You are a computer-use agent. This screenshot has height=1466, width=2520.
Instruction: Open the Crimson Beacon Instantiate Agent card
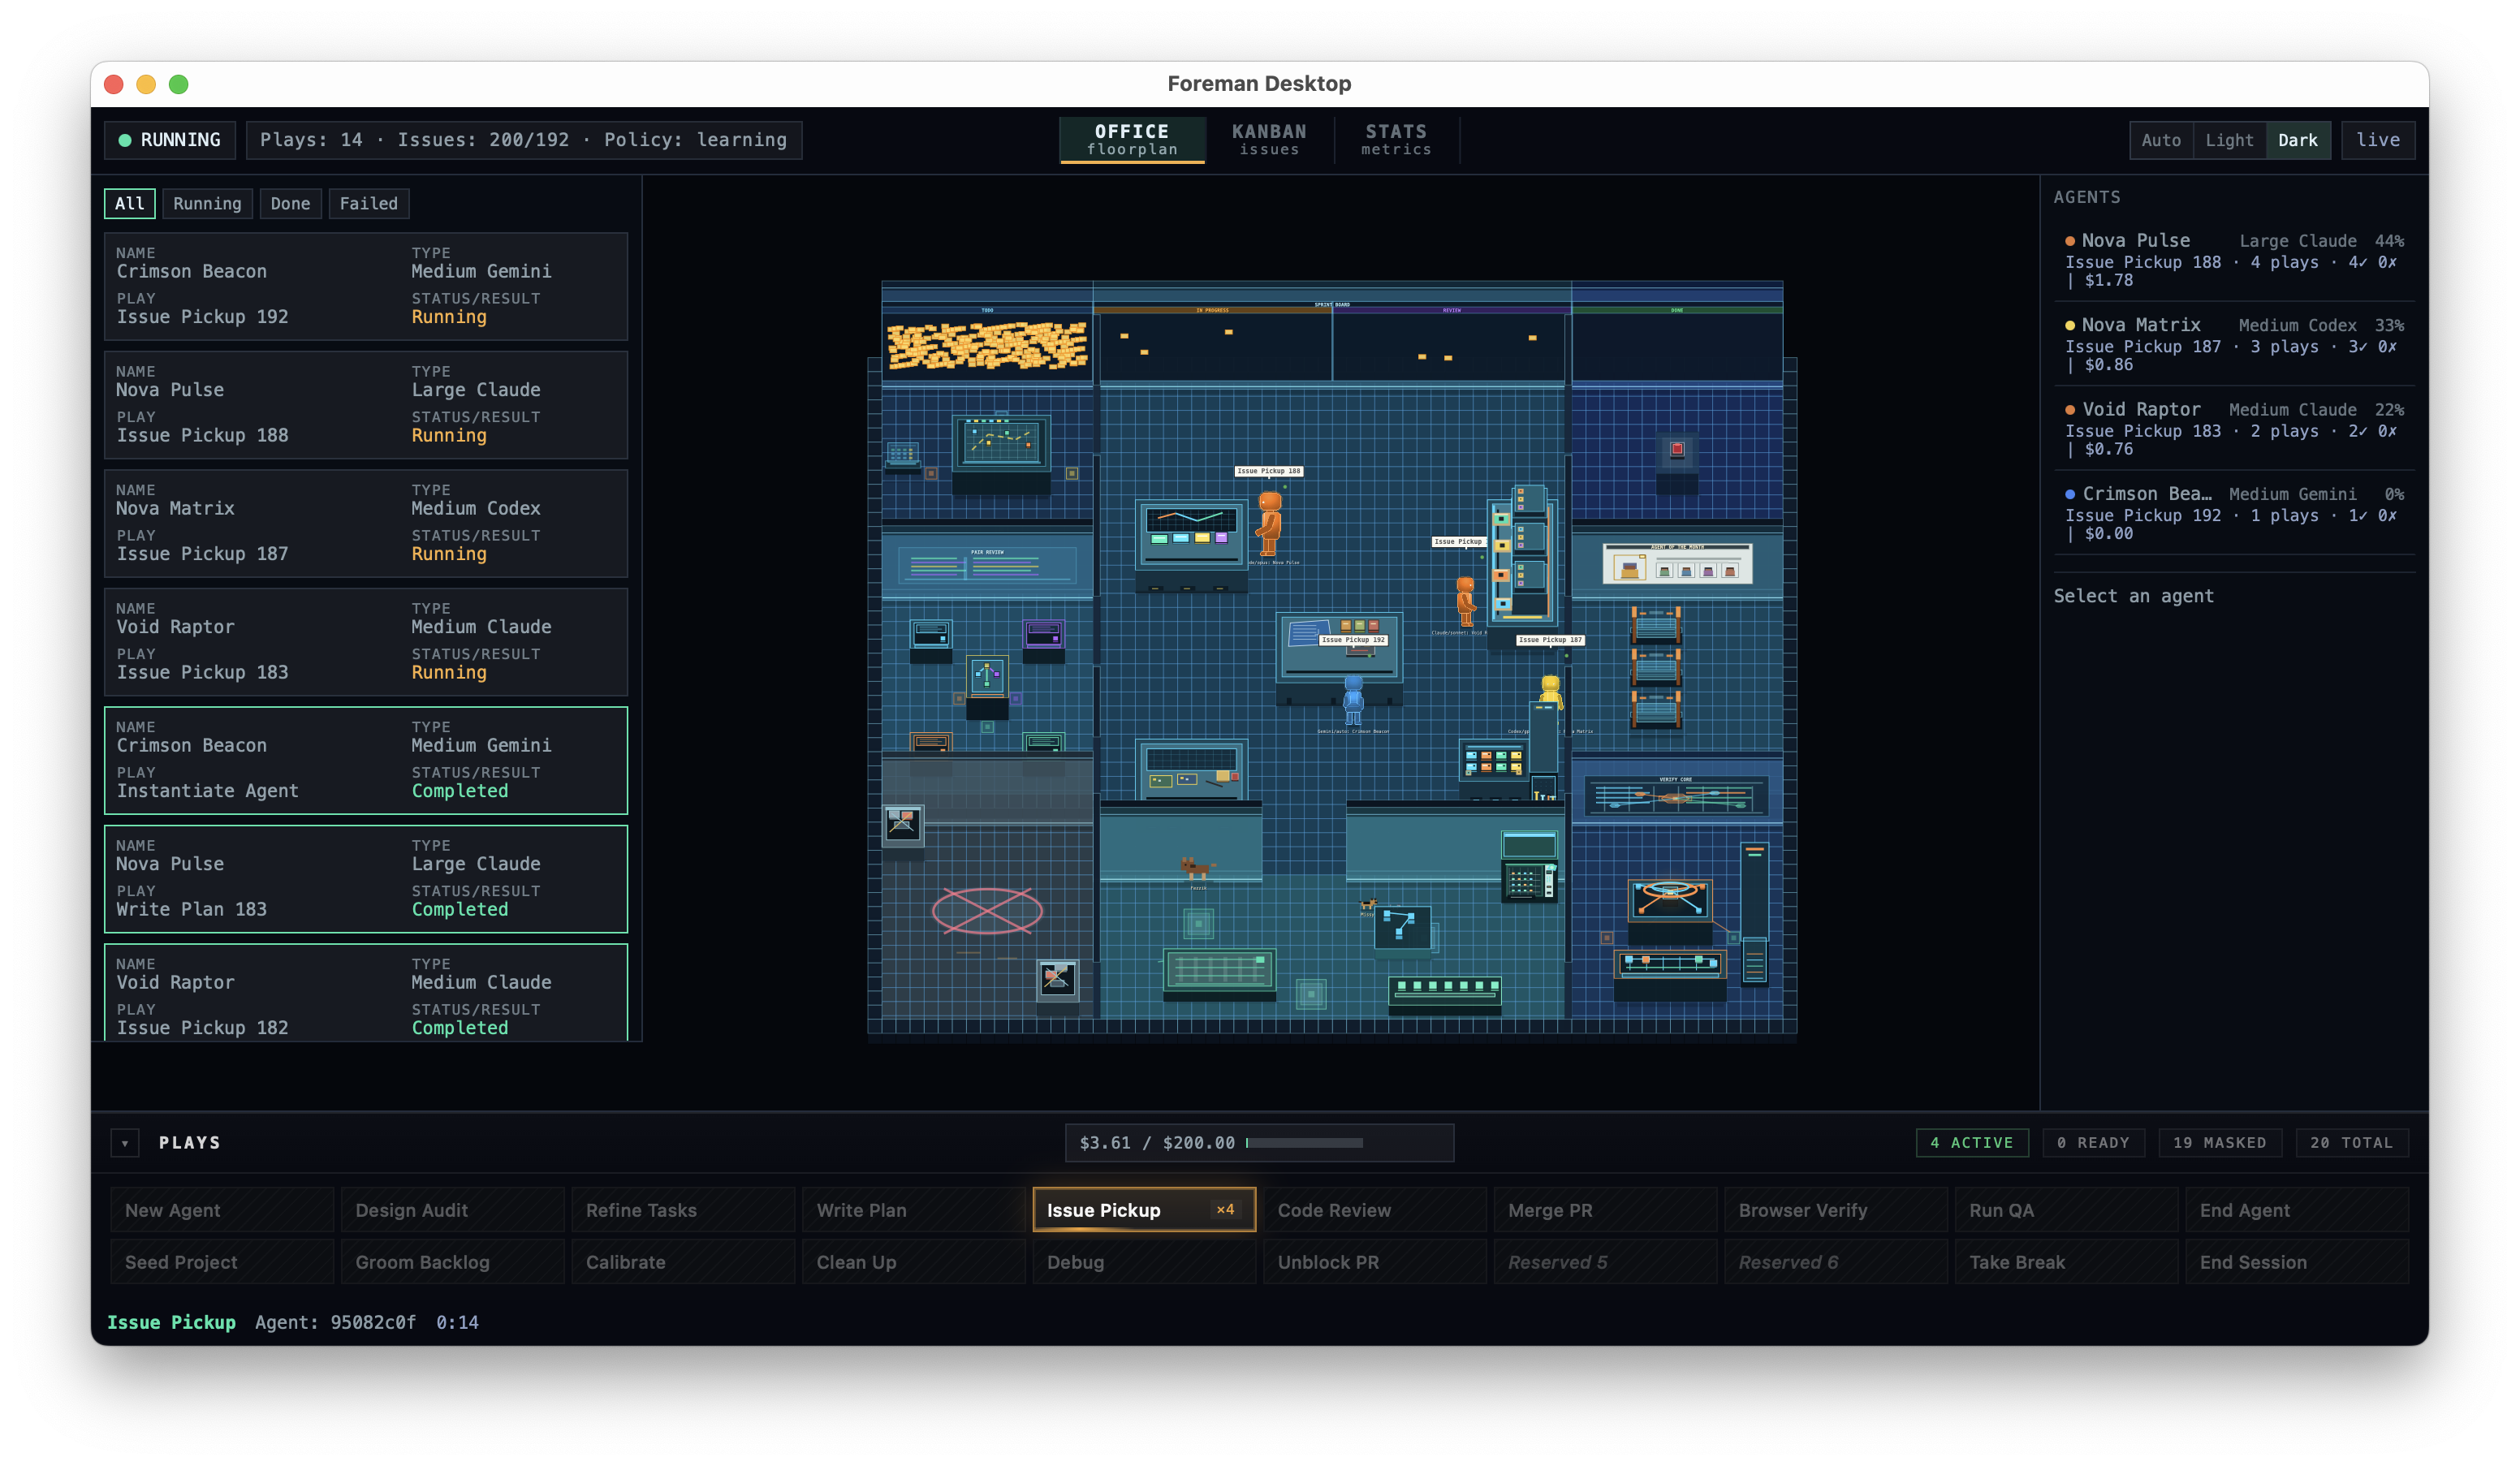366,760
